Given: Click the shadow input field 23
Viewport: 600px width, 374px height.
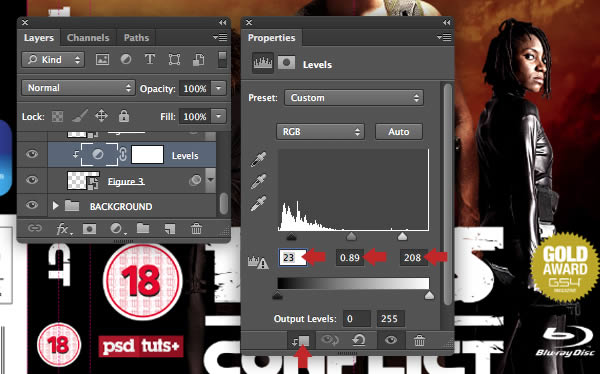Looking at the screenshot, I should (x=293, y=258).
